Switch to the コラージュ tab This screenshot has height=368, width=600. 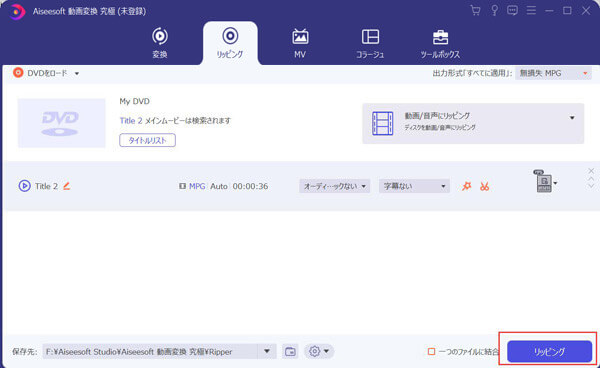click(370, 43)
